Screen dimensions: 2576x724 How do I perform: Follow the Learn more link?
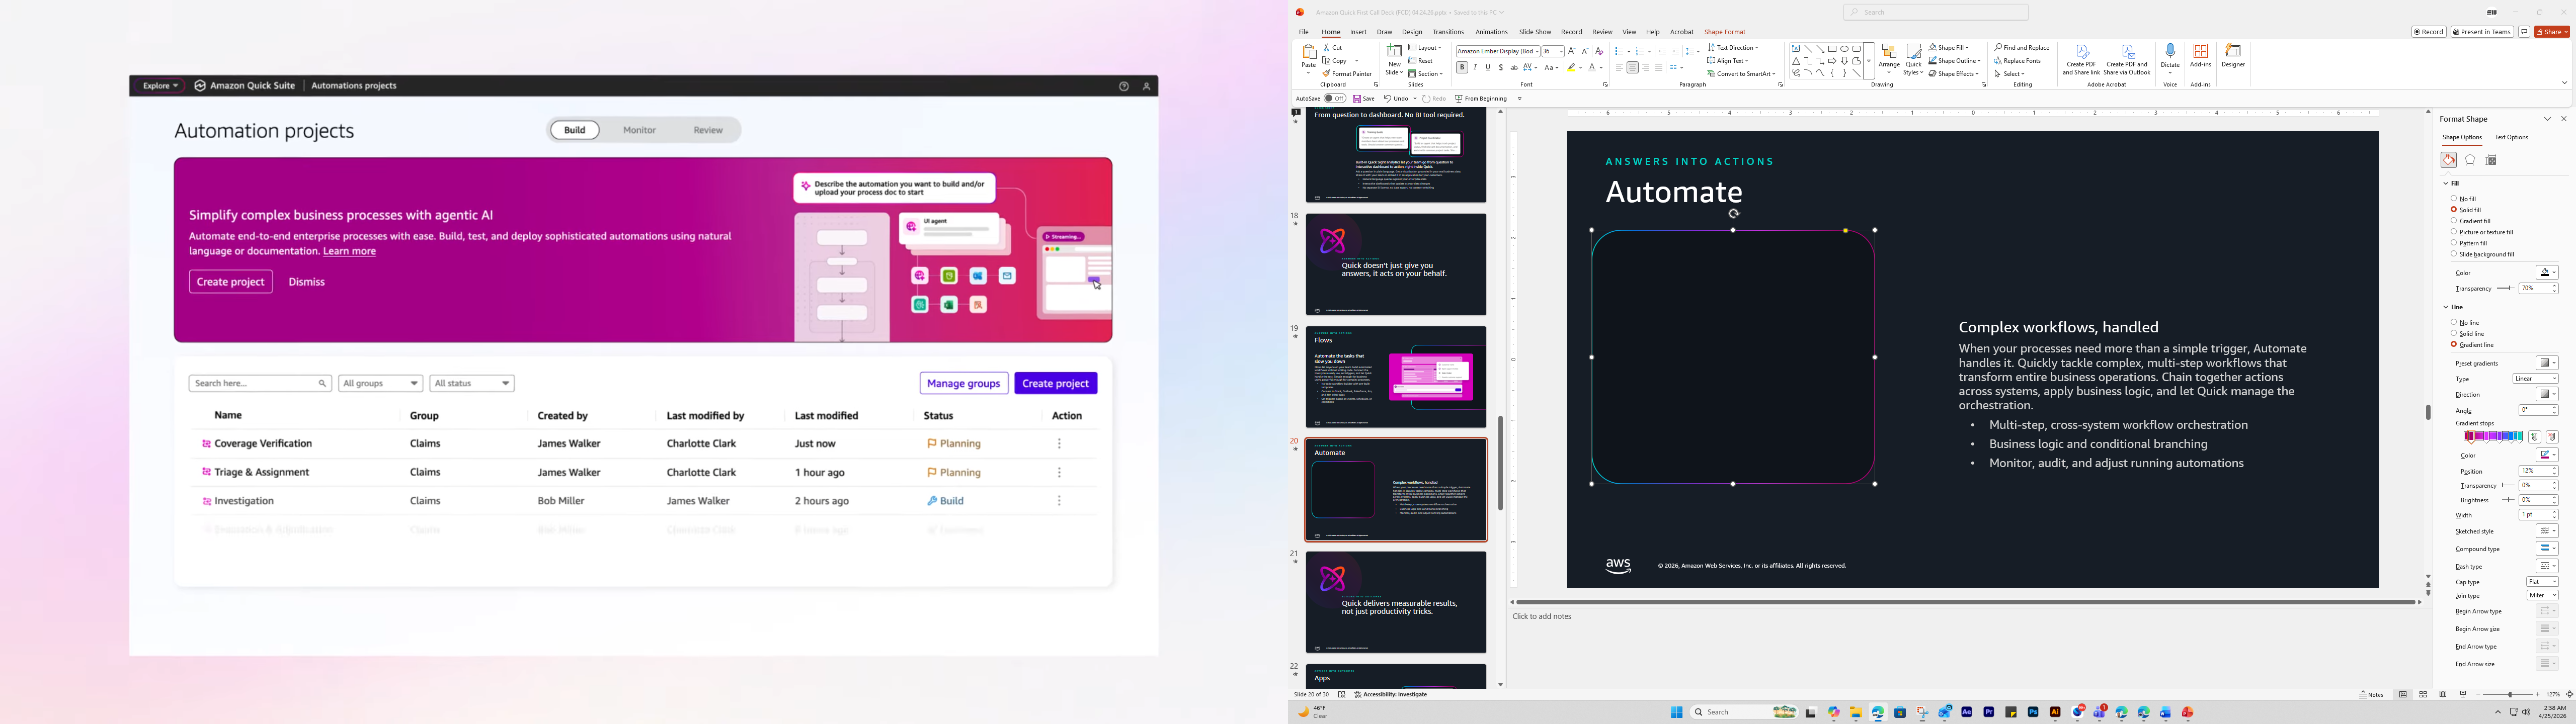coord(350,252)
